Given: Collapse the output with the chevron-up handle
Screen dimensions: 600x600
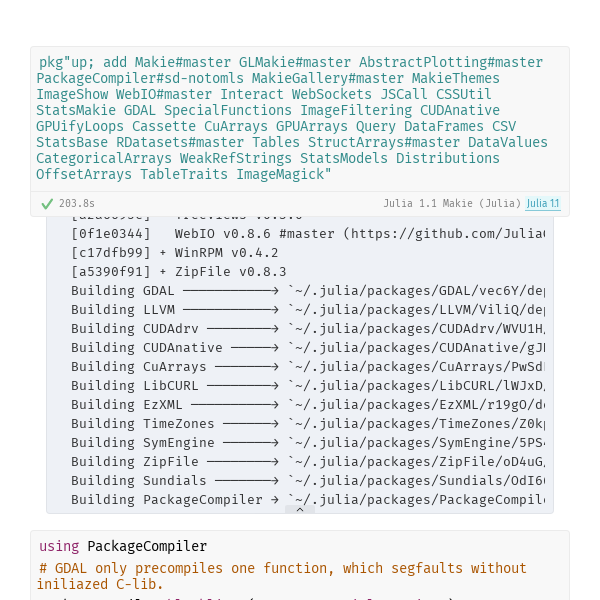Looking at the screenshot, I should [300, 509].
